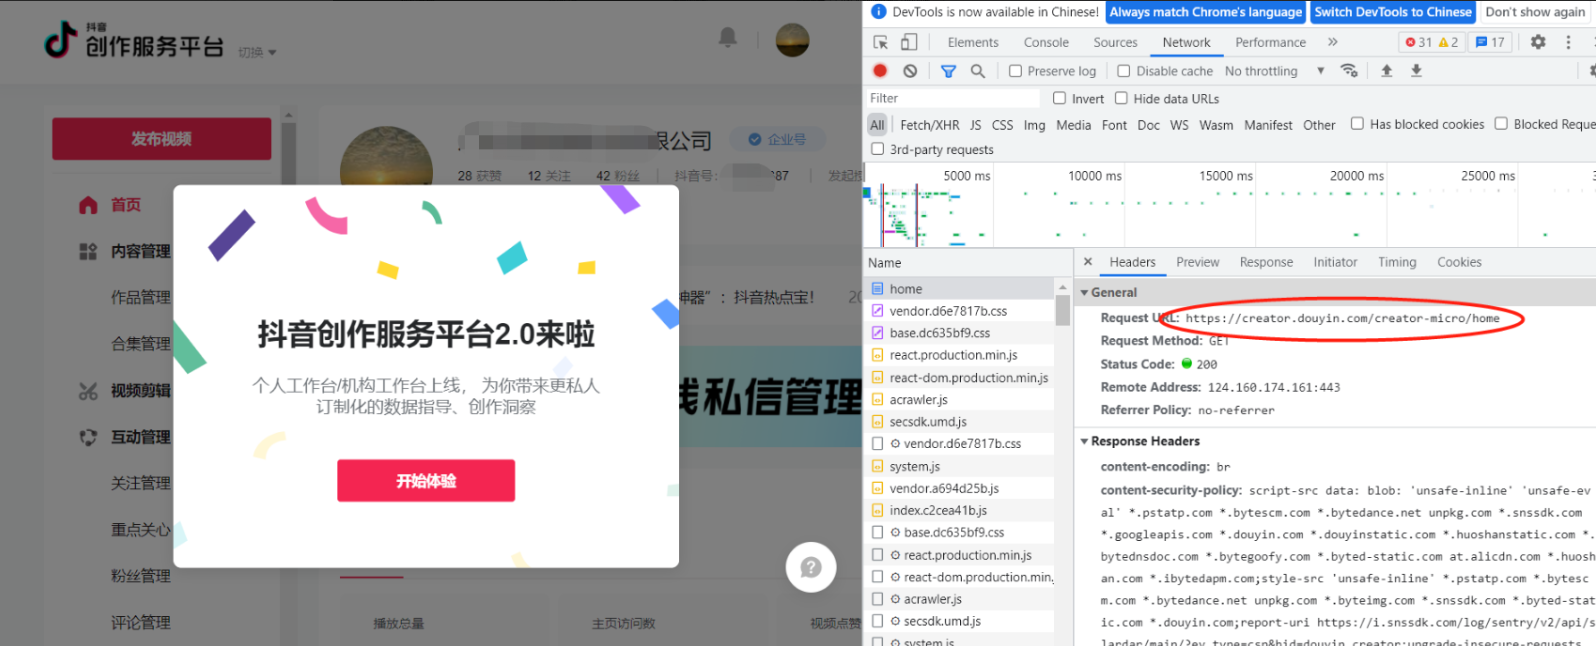Open the Response tab of the request
1596x646 pixels.
pyautogui.click(x=1266, y=262)
